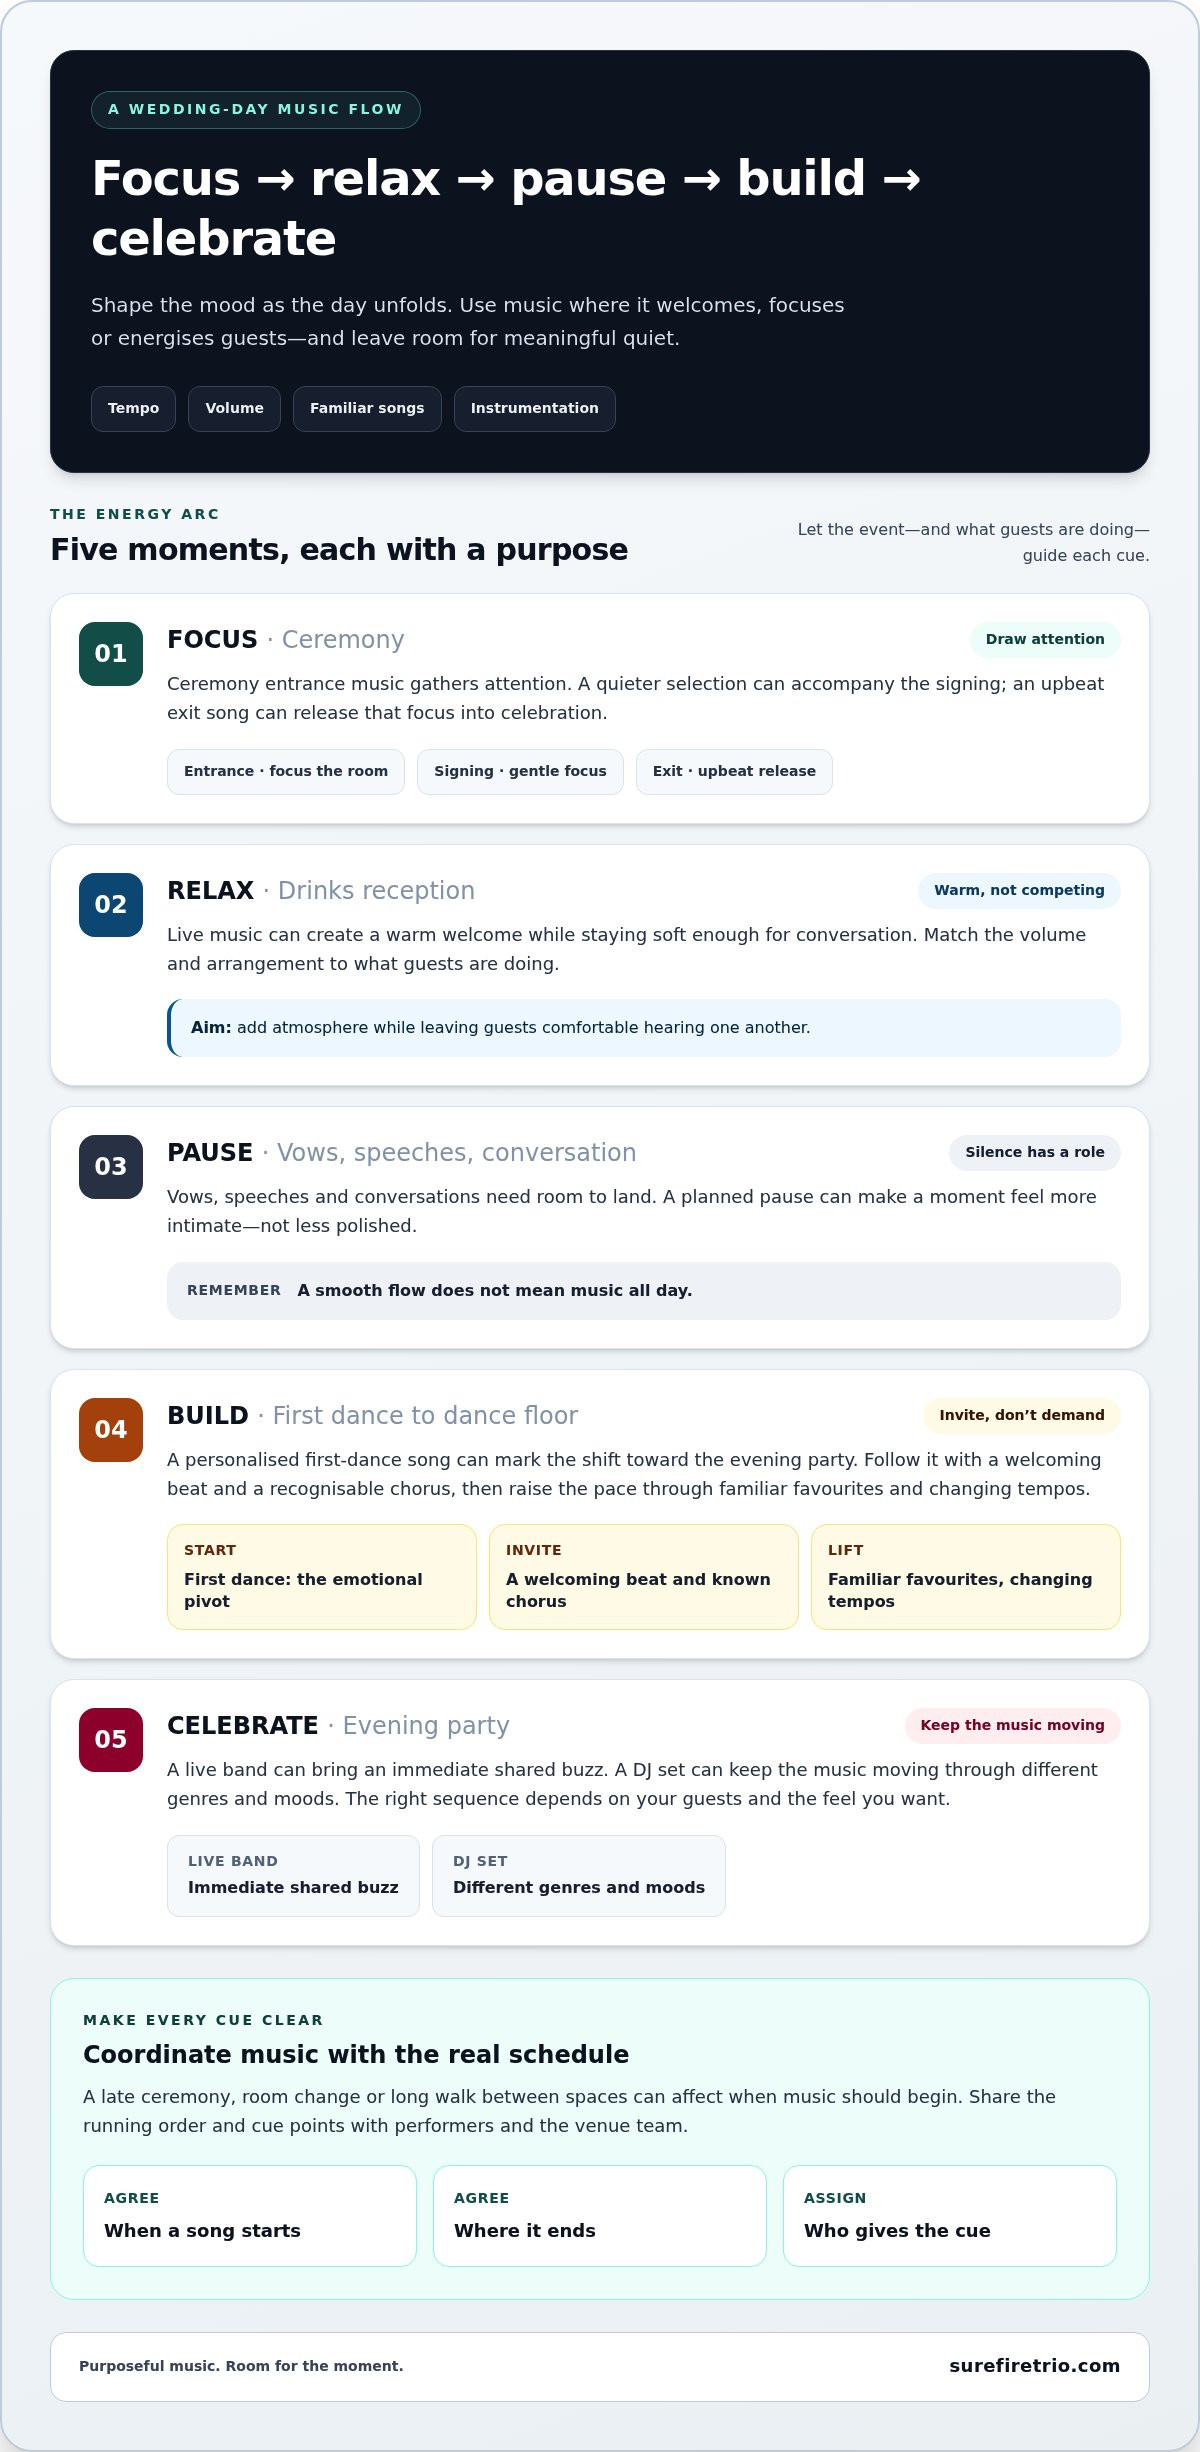Select Signing · gentle focus pill
The image size is (1200, 2452).
pyautogui.click(x=520, y=772)
